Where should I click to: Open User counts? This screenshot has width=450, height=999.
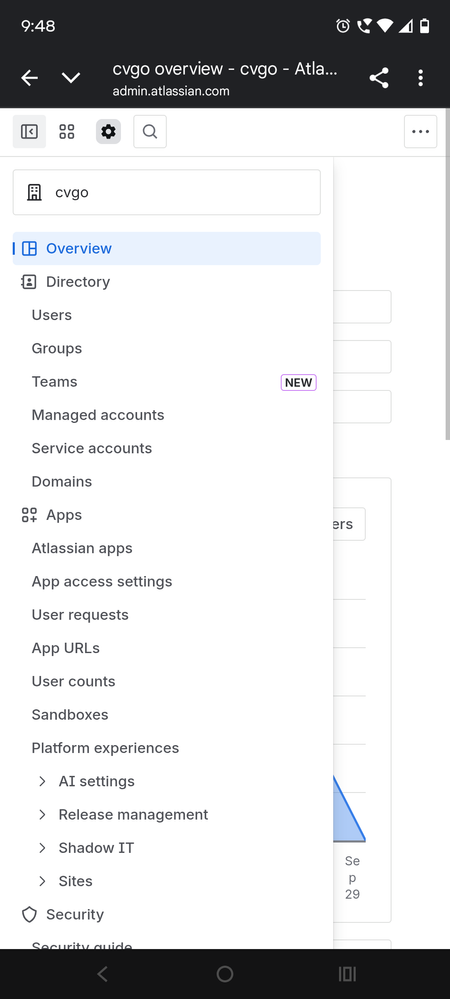[x=166, y=681]
